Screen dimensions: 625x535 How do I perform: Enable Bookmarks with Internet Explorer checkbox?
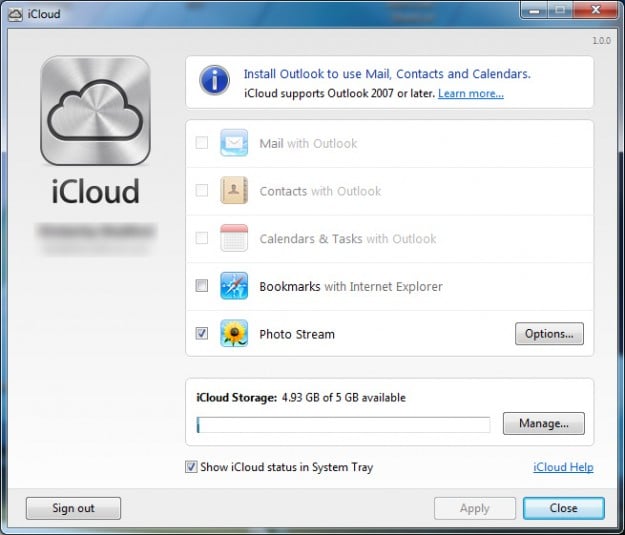pos(201,286)
